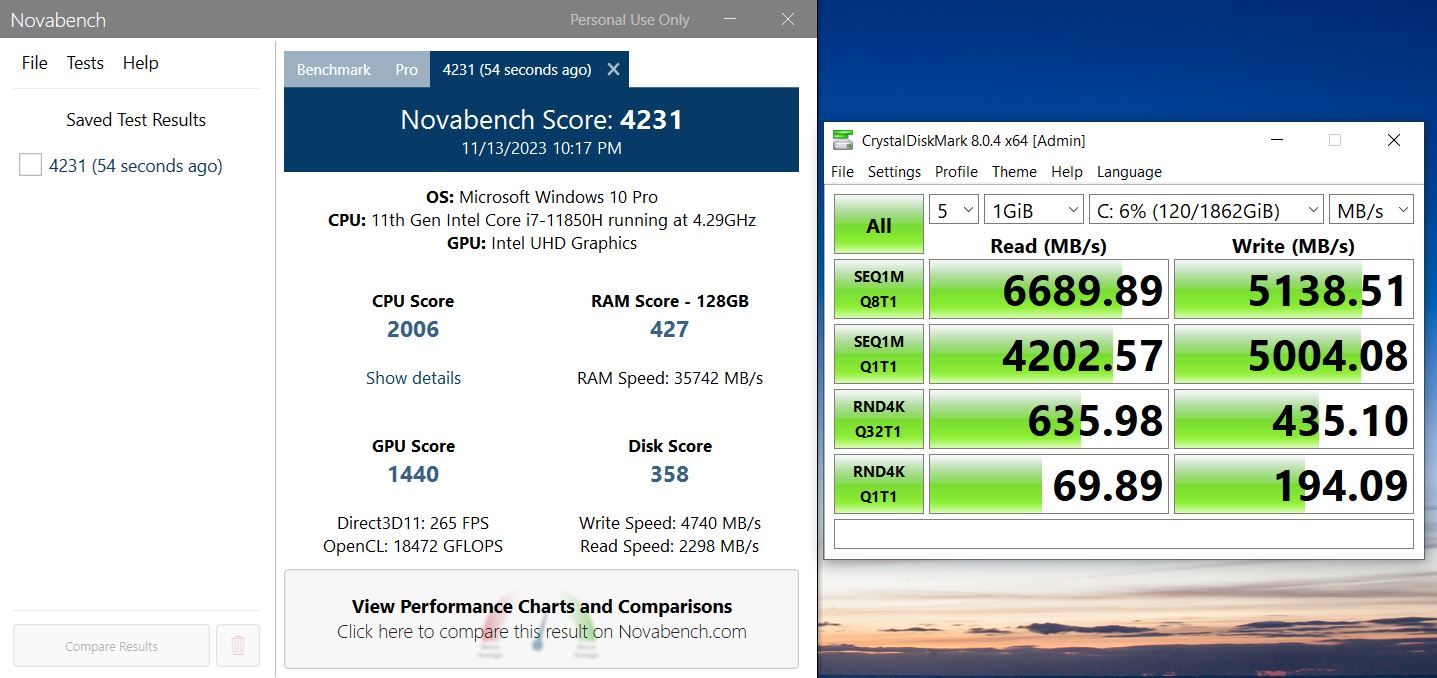1437x678 pixels.
Task: Click the CPU i7-11850H info line
Action: (x=541, y=220)
